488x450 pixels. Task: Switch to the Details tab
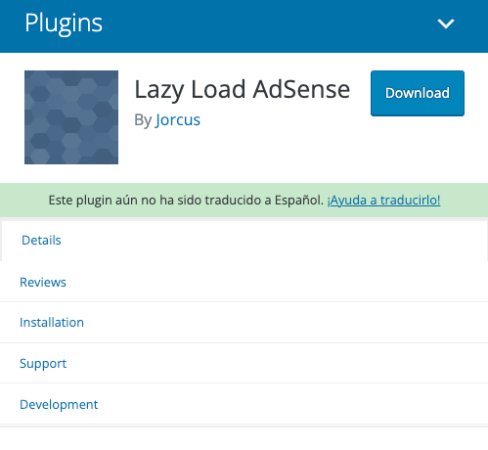41,240
